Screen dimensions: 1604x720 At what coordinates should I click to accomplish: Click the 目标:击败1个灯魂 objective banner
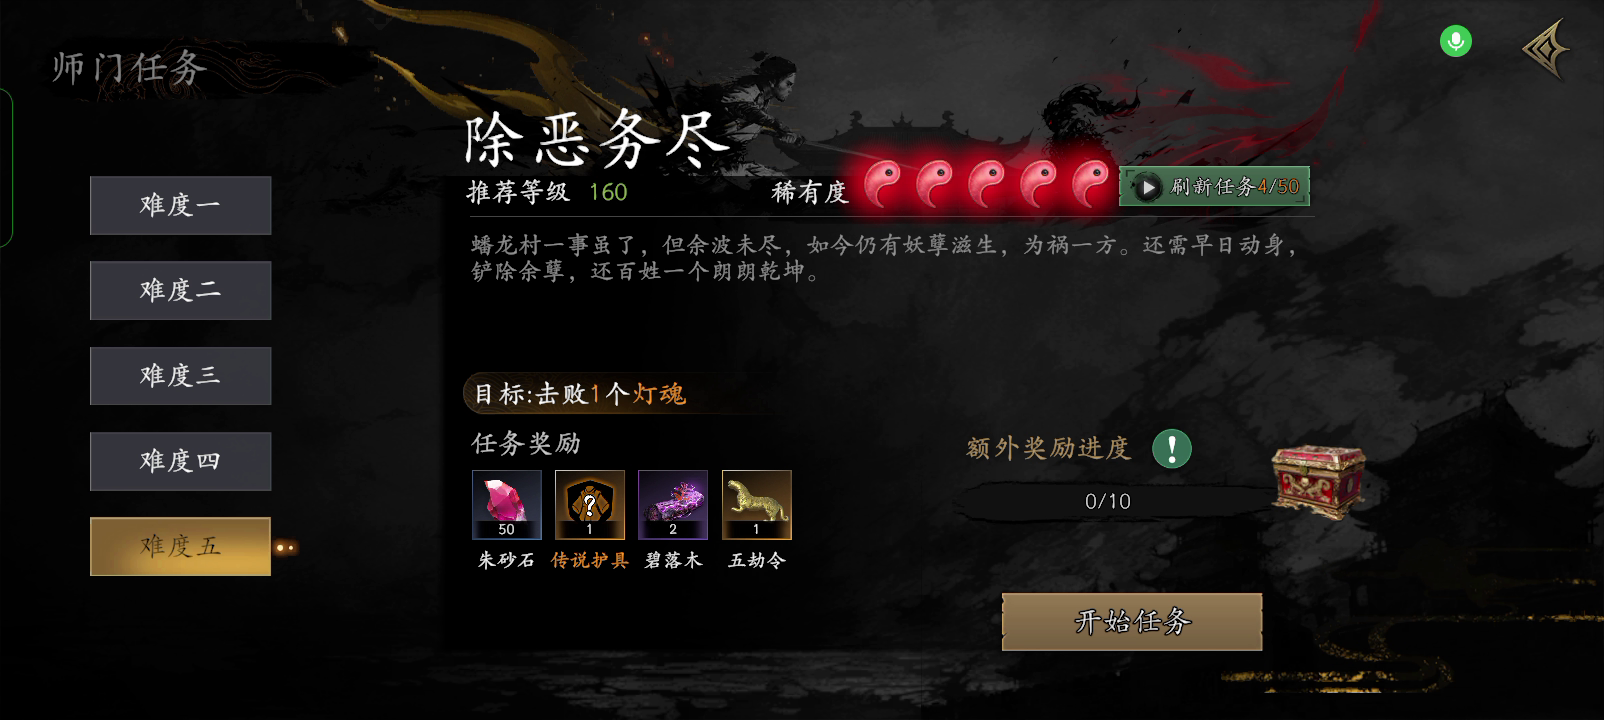(580, 394)
